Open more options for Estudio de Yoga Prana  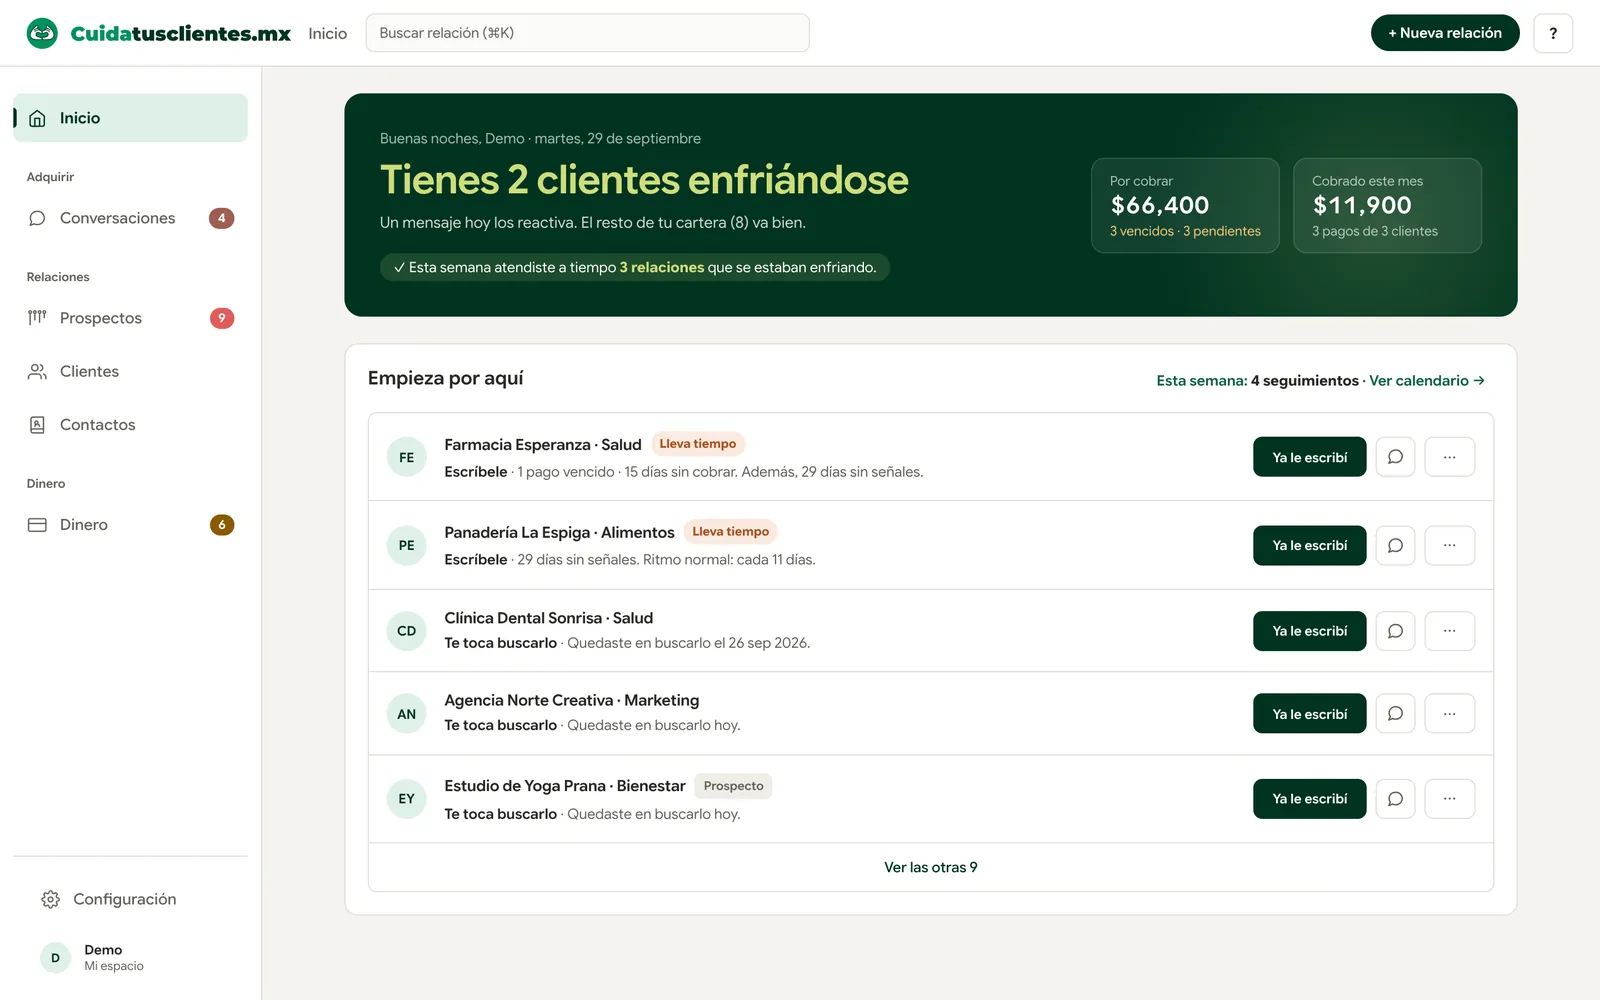coord(1450,799)
